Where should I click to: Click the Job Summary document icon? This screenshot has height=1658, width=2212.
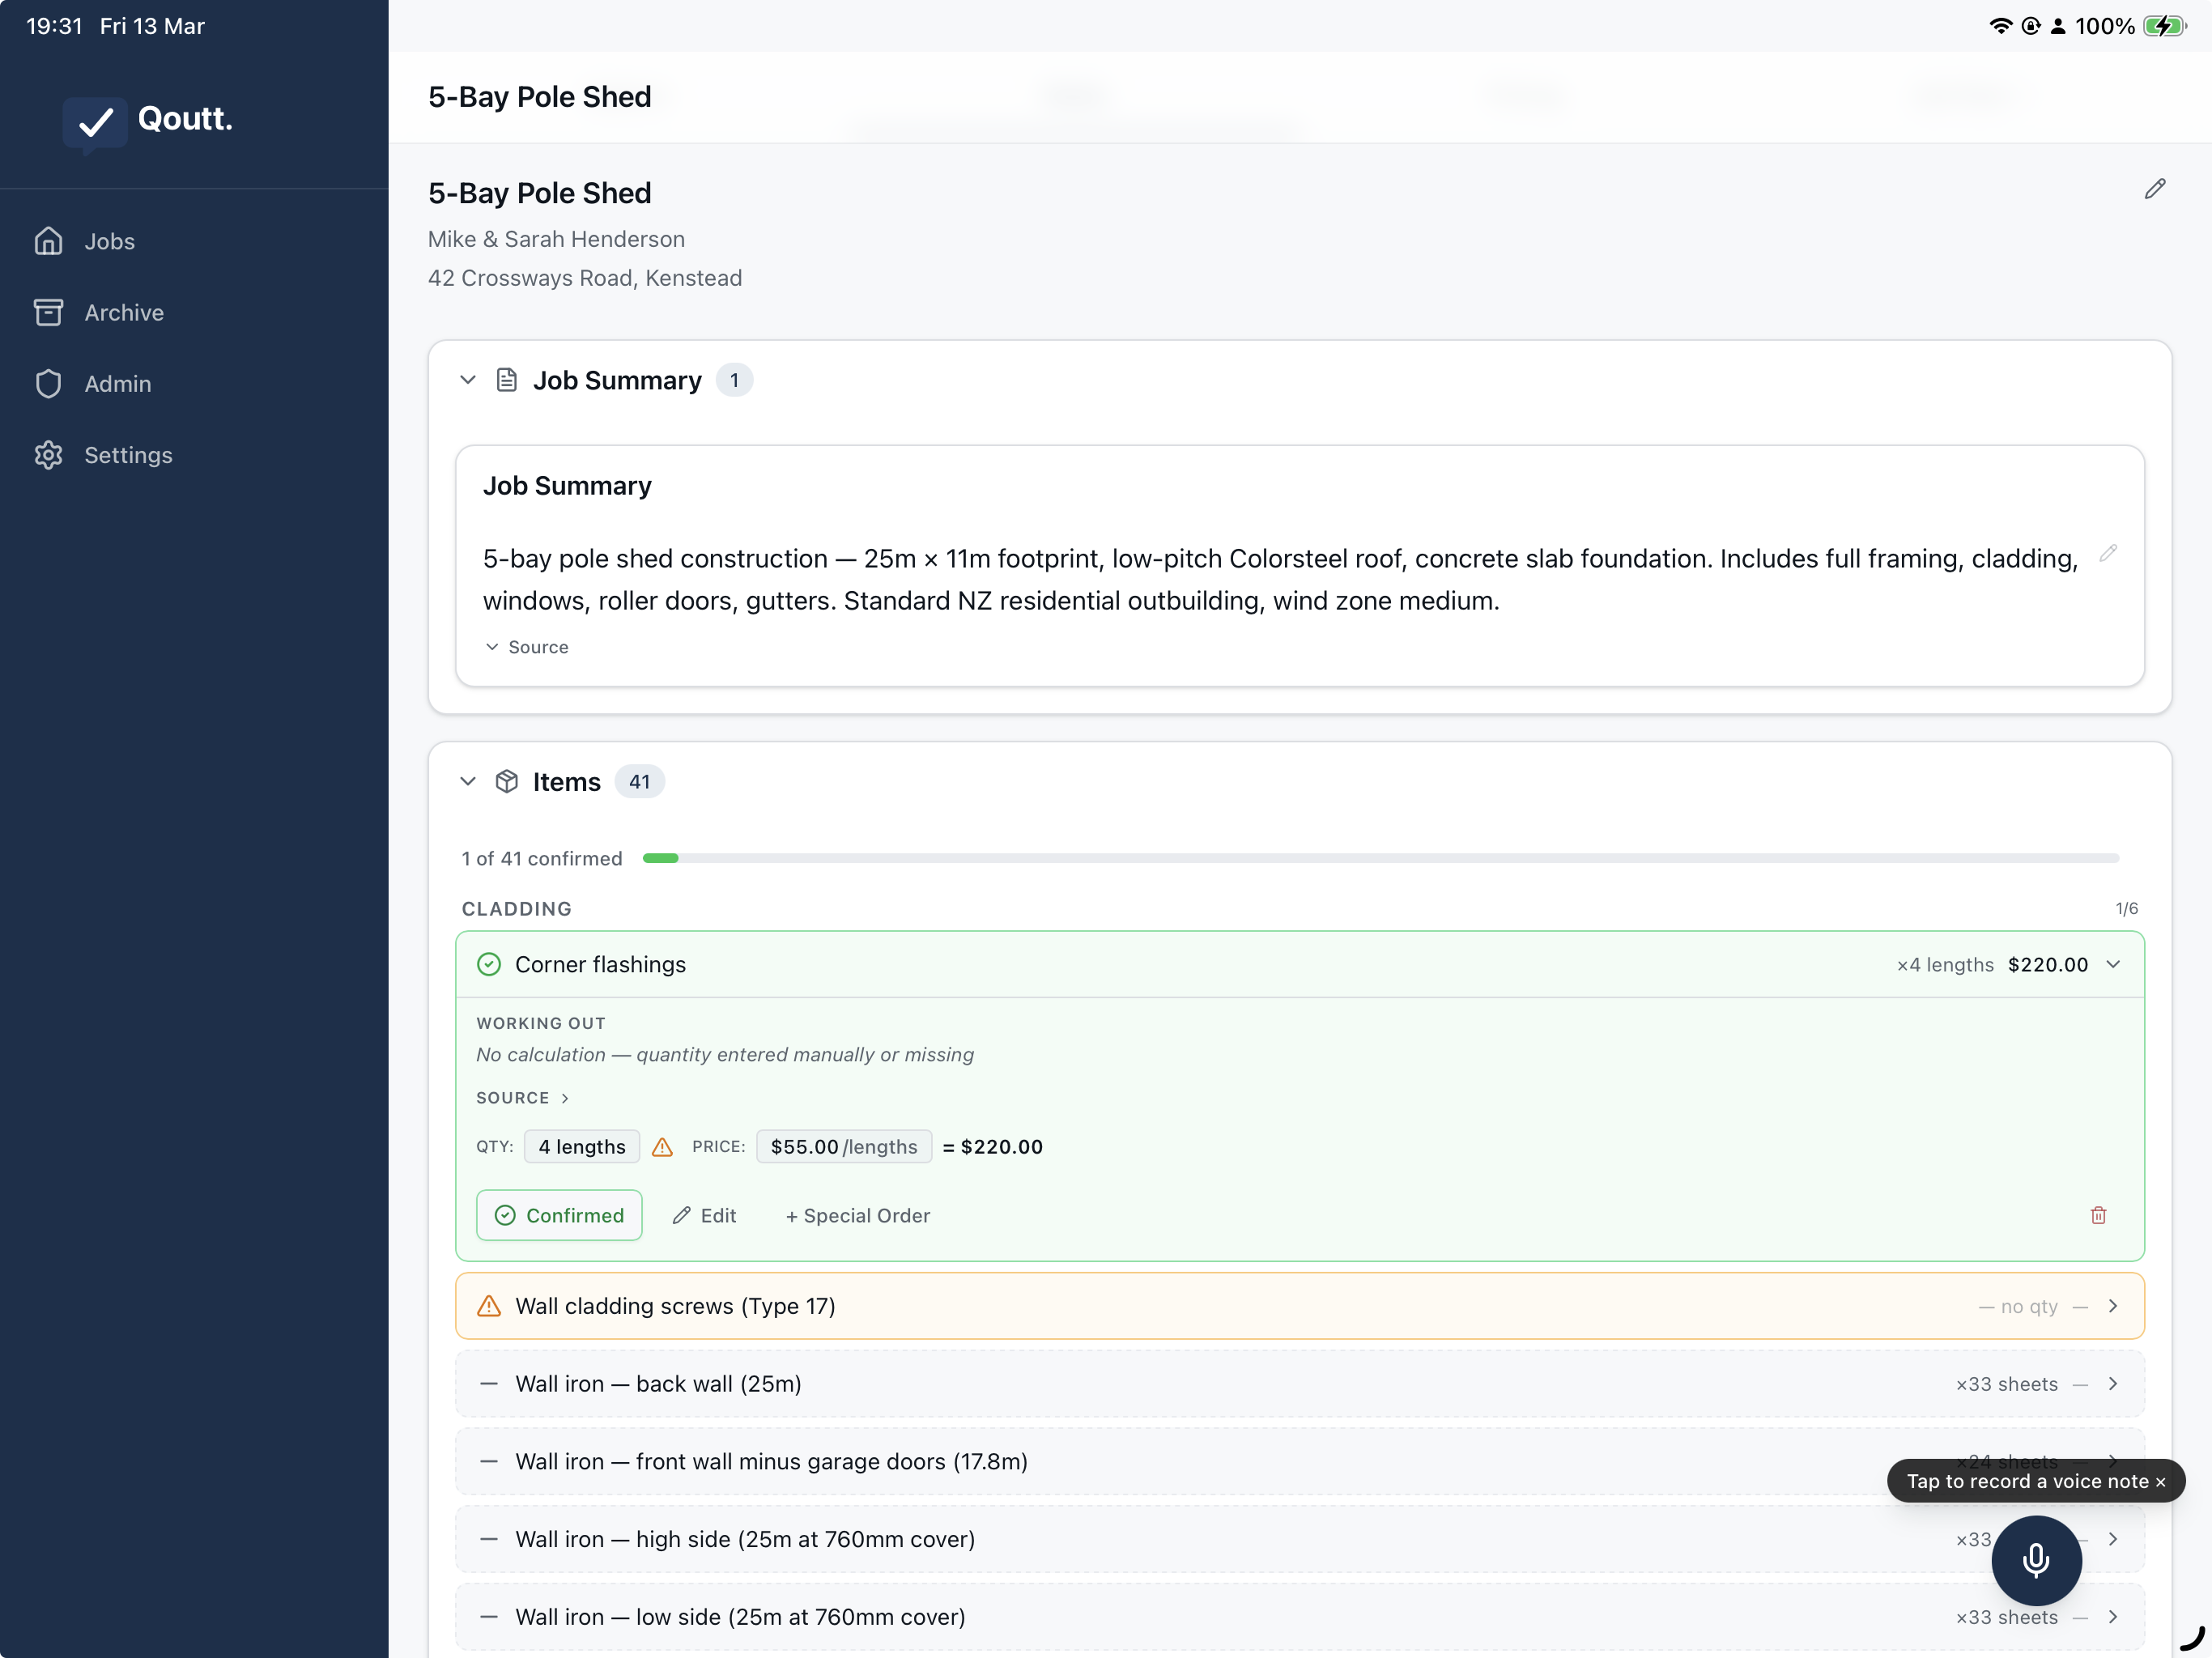click(507, 380)
